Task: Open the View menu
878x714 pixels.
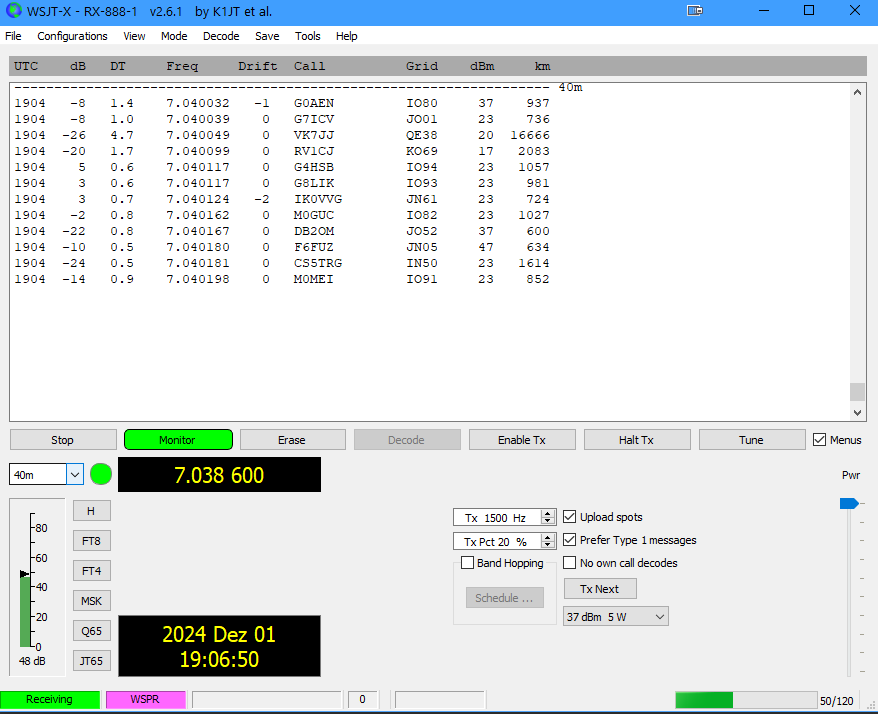Action: [x=134, y=36]
